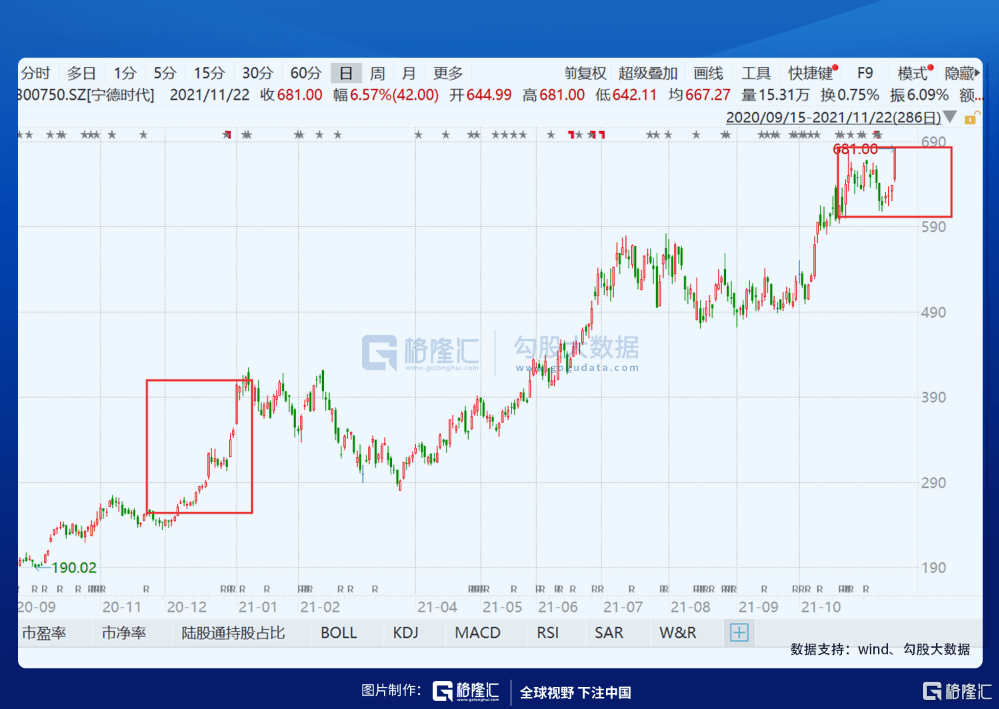
Task: Click the 390 price axis label
Action: 933,397
